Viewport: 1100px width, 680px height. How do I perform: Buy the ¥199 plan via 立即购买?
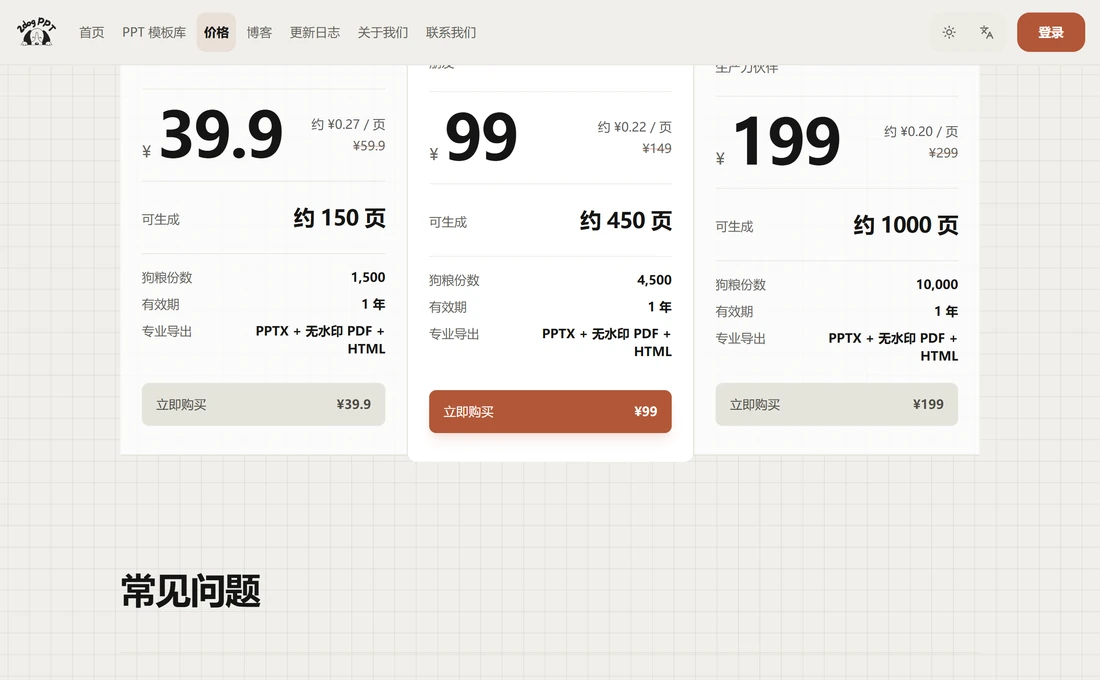836,404
